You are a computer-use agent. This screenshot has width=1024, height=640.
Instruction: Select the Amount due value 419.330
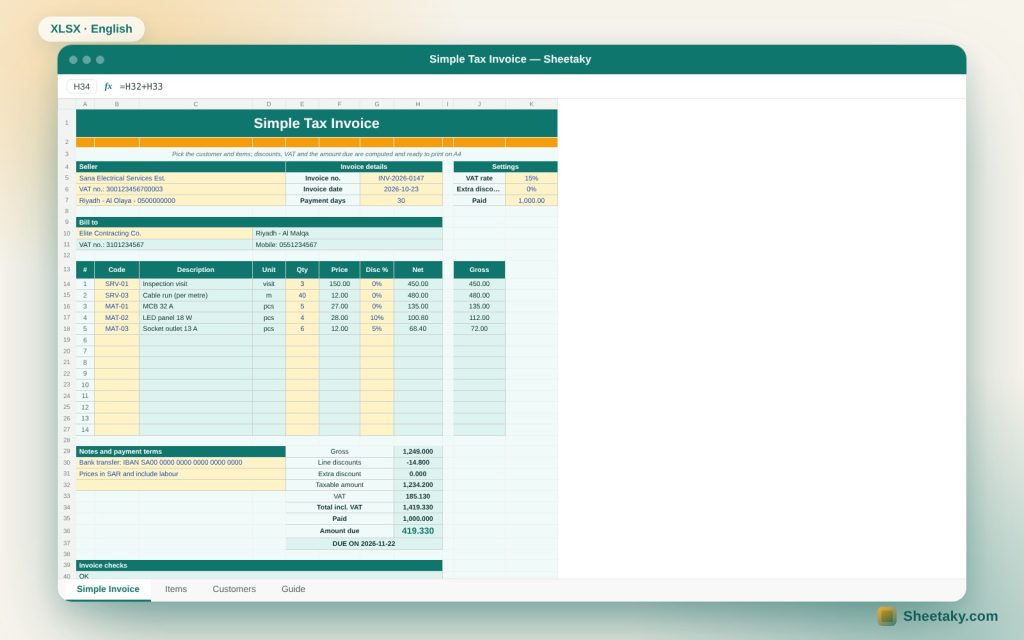coord(418,531)
